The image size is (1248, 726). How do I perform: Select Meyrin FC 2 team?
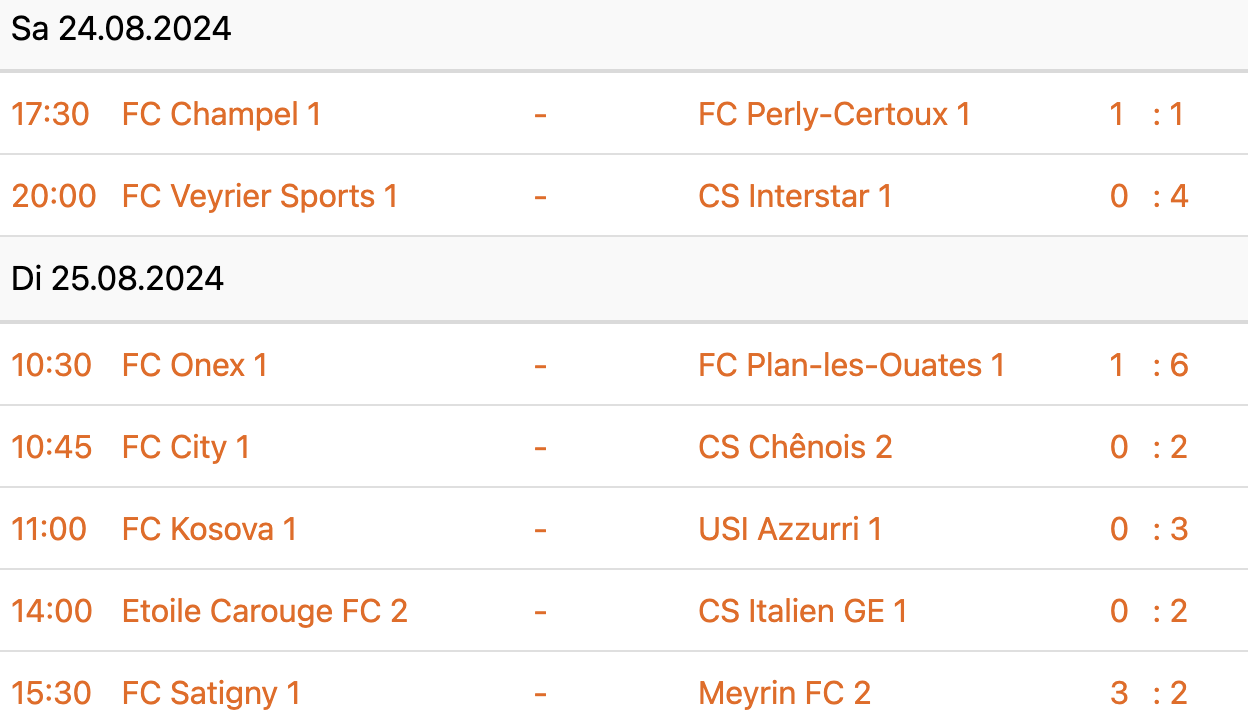(785, 693)
